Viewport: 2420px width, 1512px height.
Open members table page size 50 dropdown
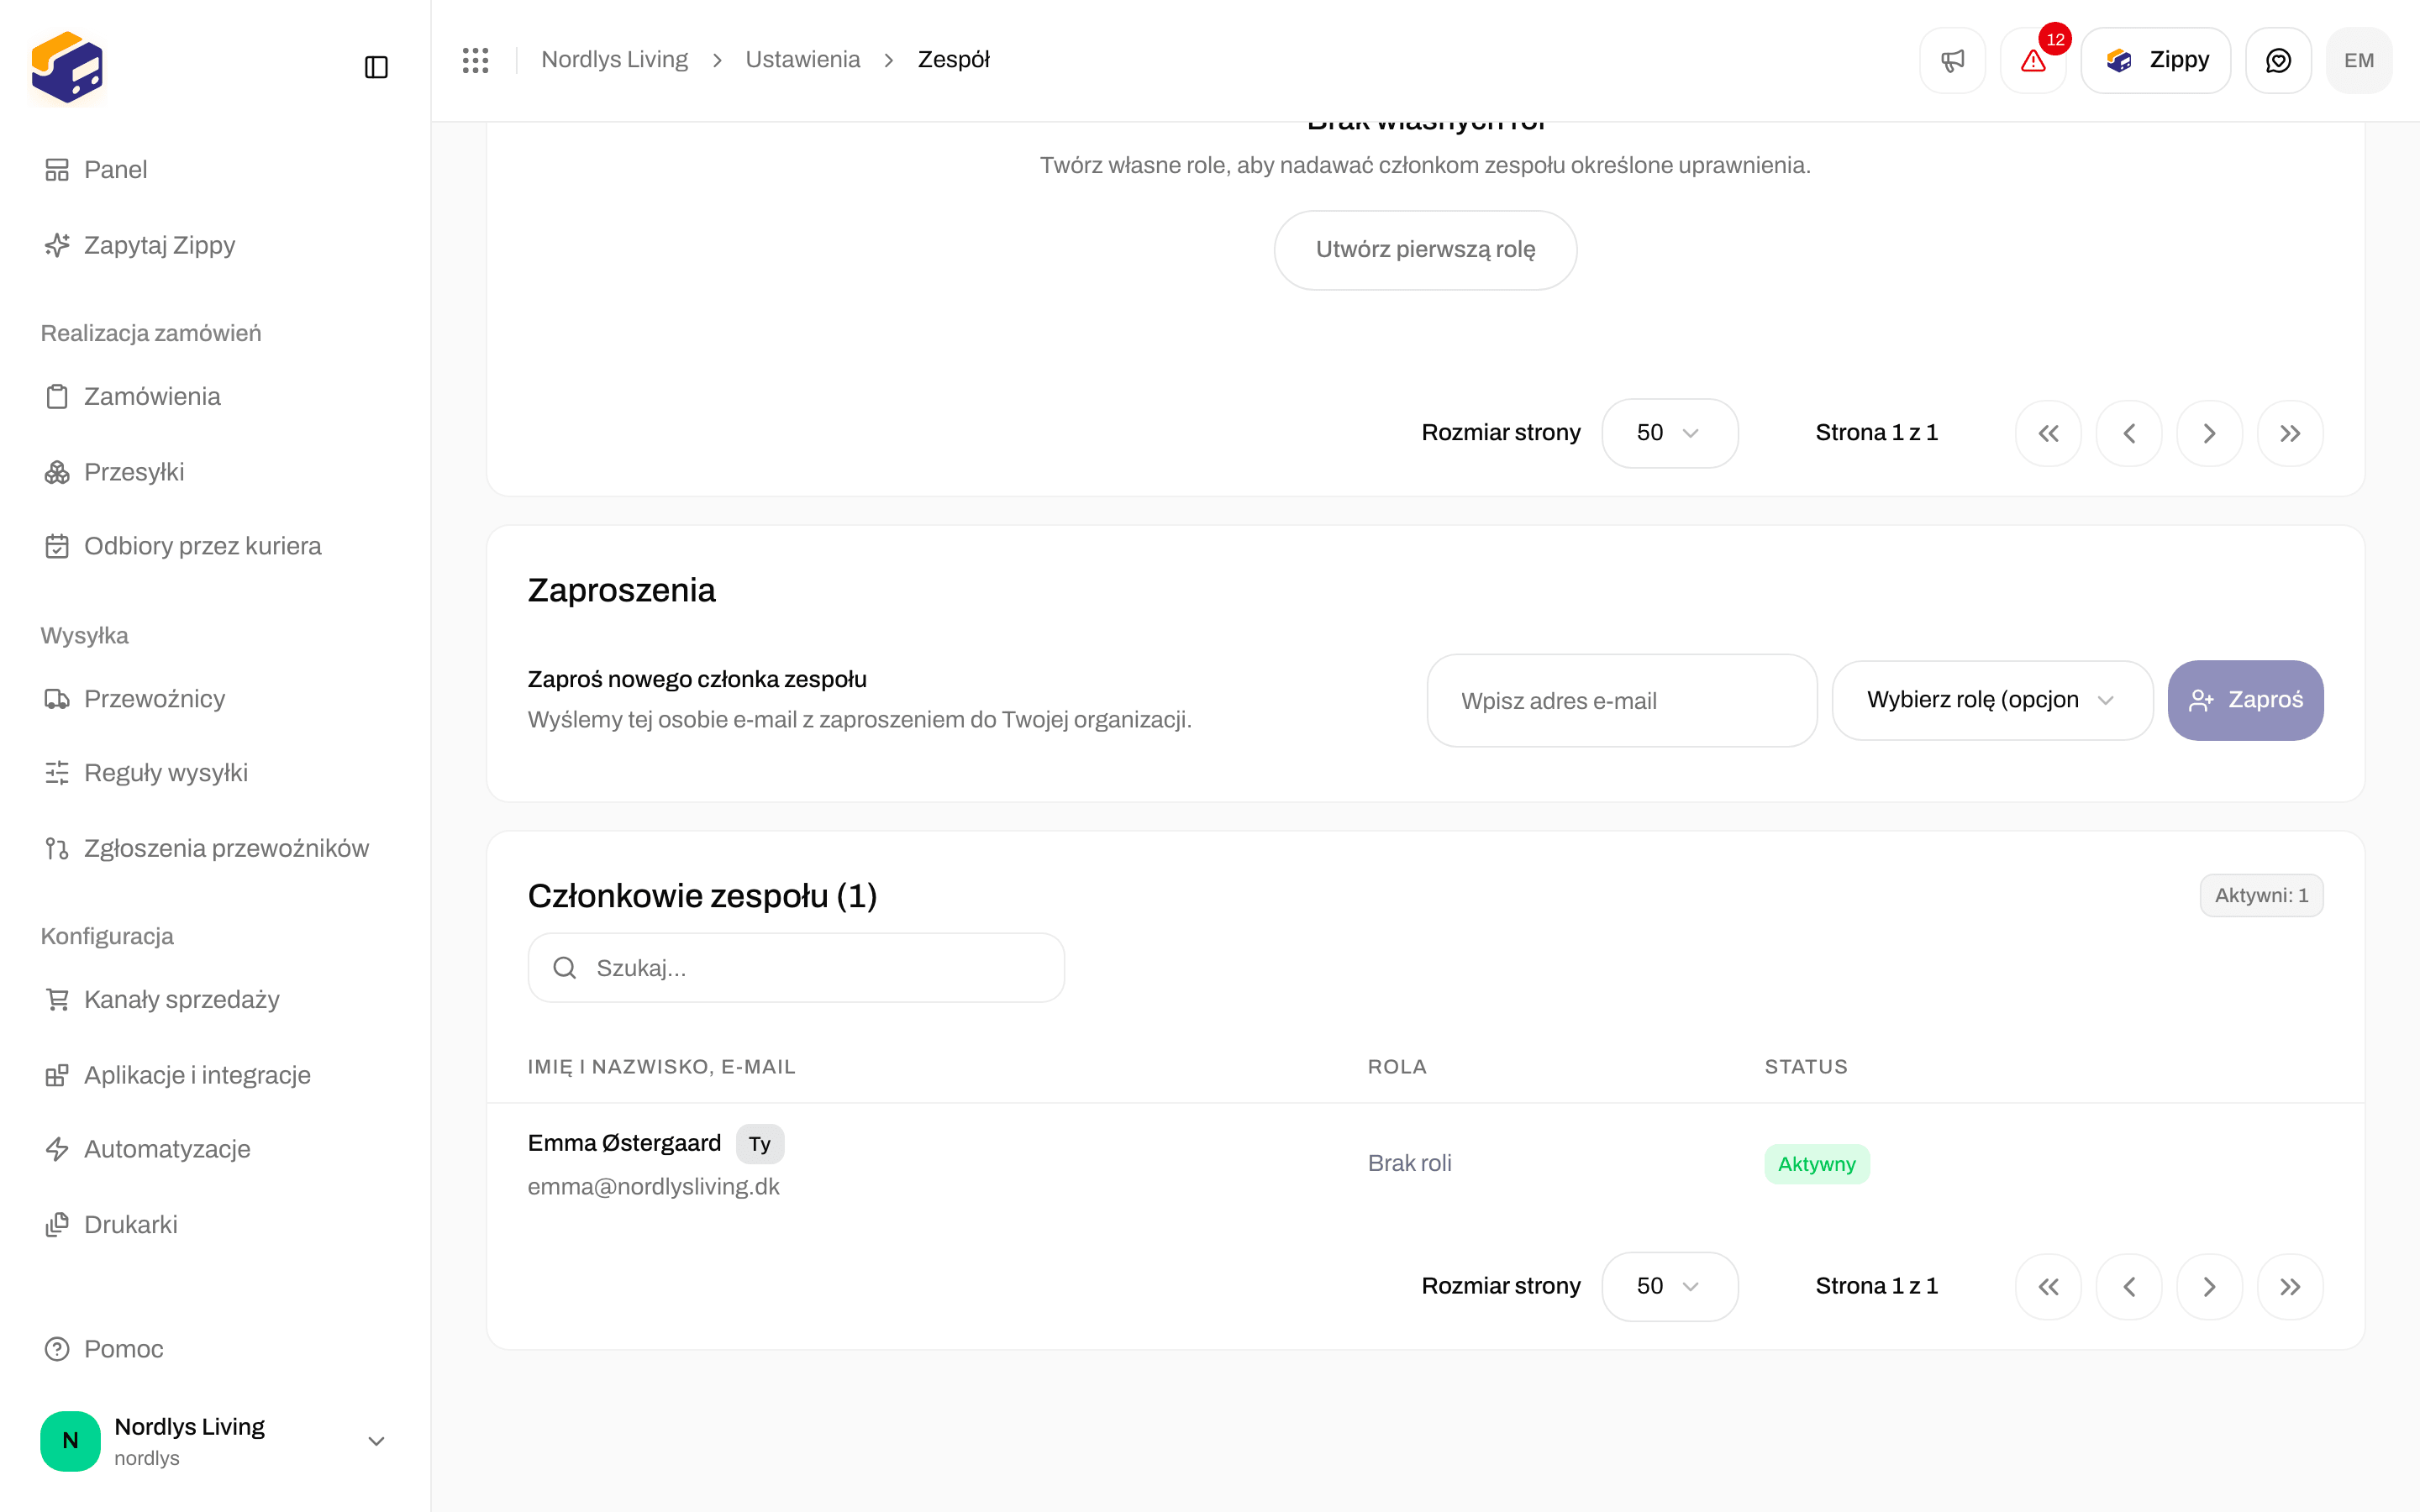pos(1669,1286)
